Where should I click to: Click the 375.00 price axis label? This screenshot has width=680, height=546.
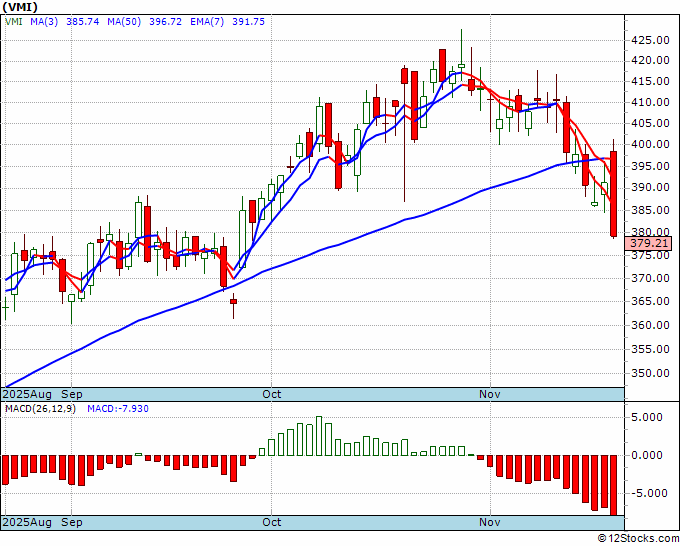(650, 255)
